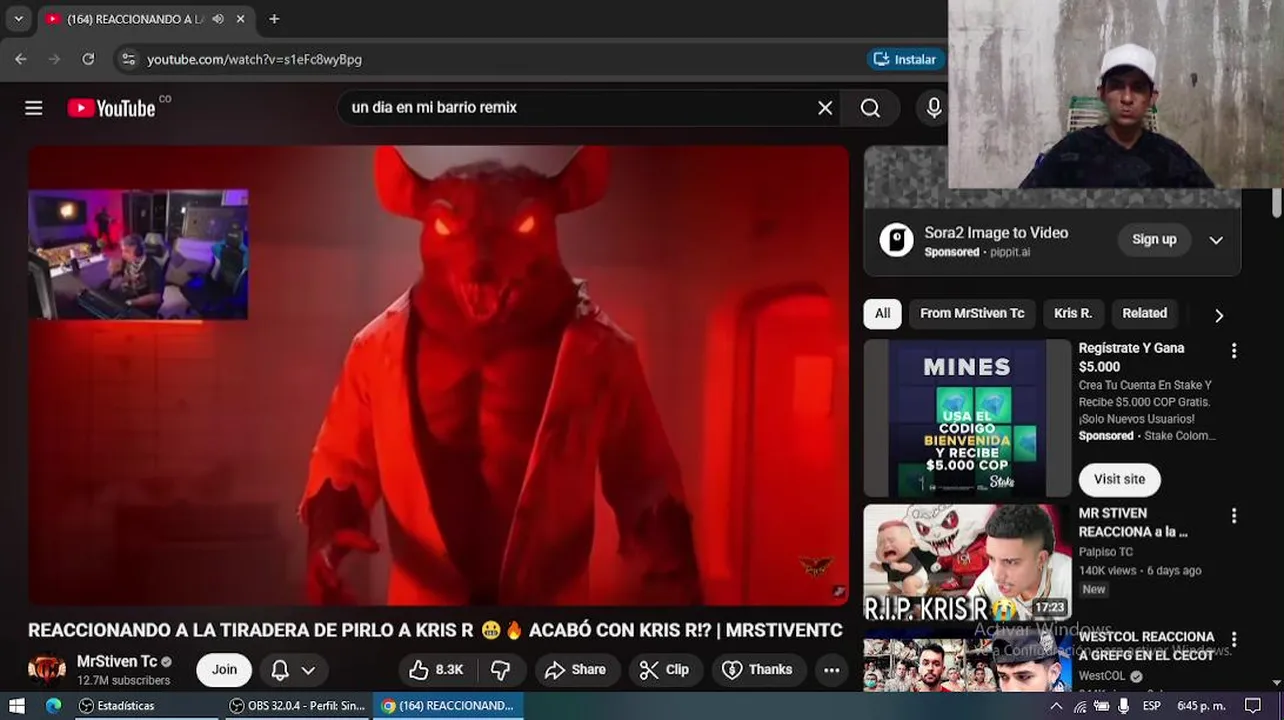Select the Kris R. filter chip
This screenshot has height=720, width=1284.
click(1073, 314)
